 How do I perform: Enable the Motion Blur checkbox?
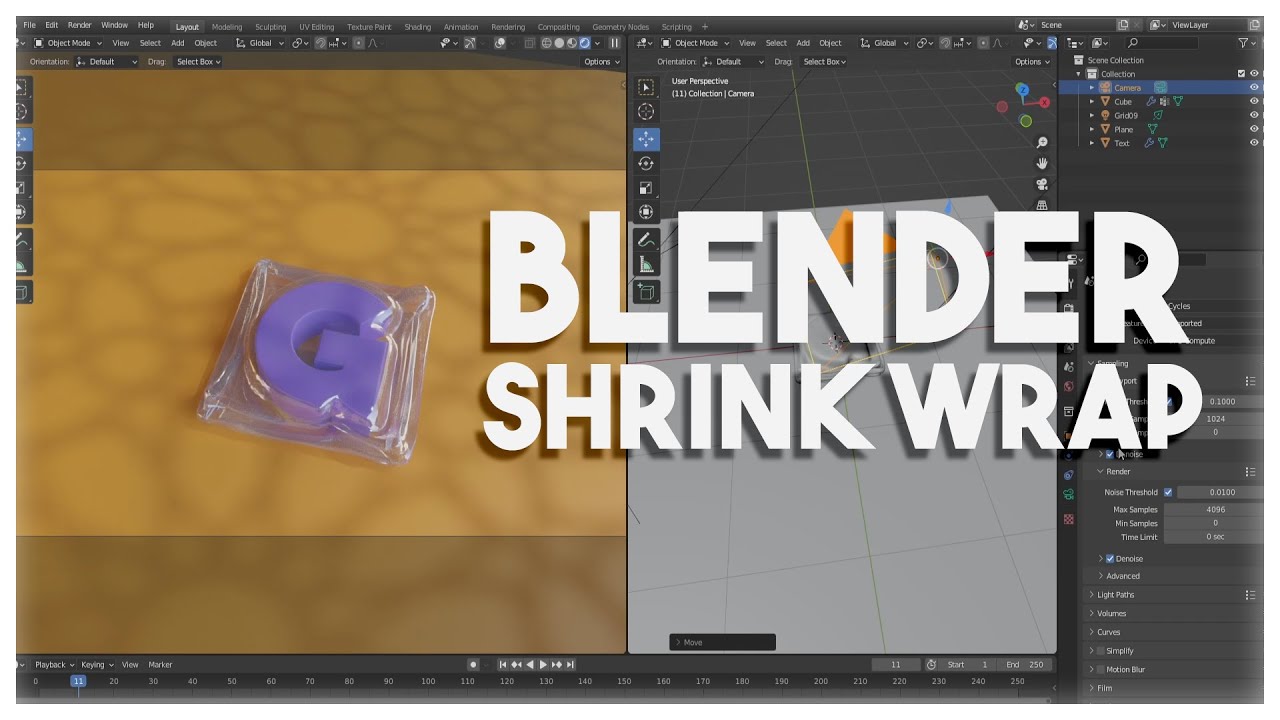1100,669
